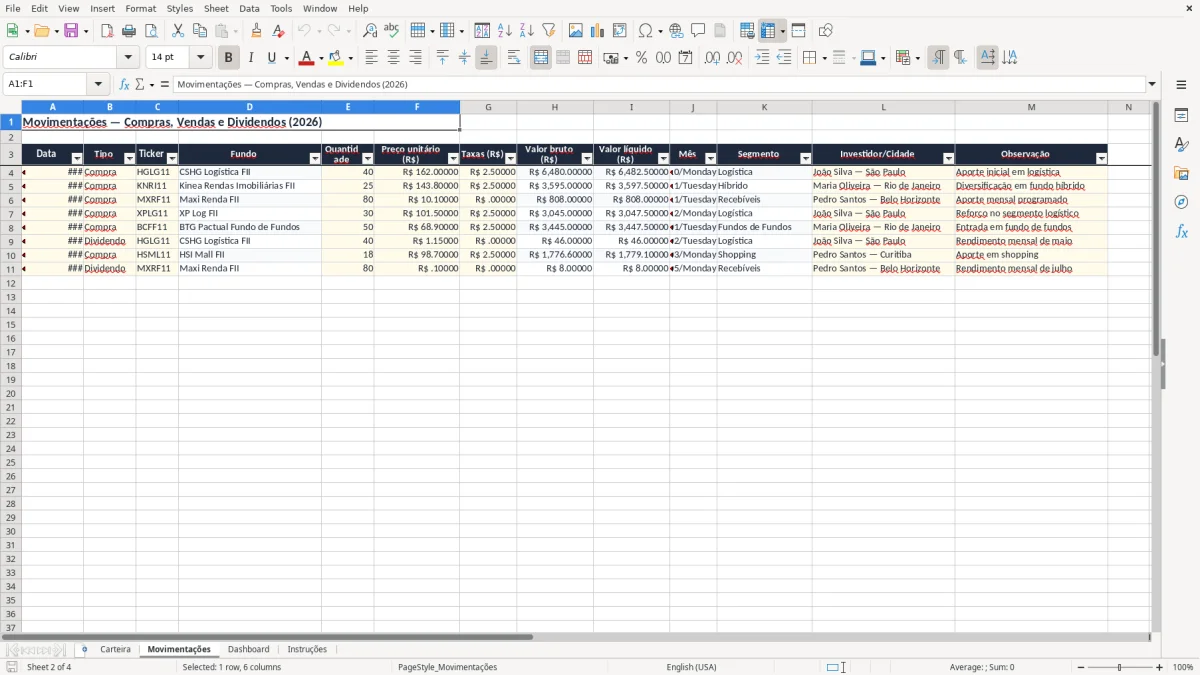
Task: Increase indent of cell
Action: click(x=762, y=58)
